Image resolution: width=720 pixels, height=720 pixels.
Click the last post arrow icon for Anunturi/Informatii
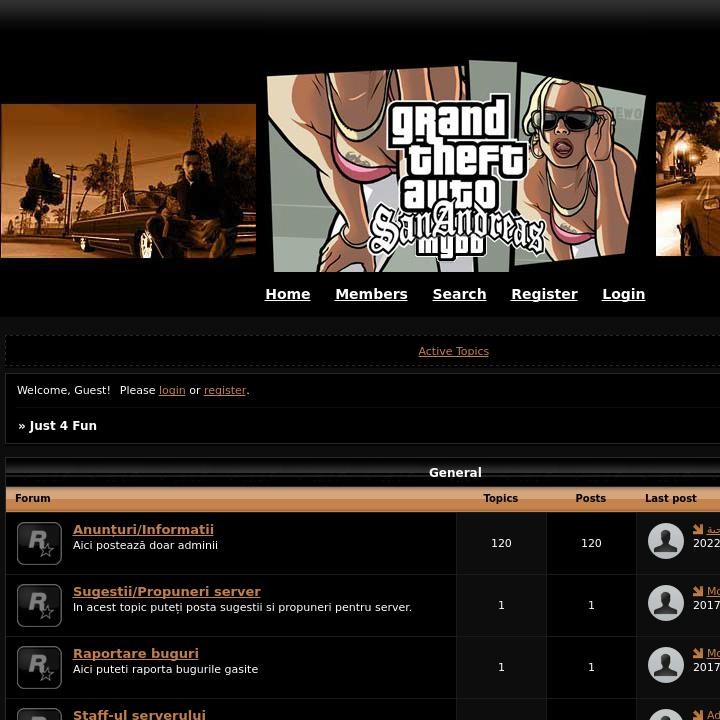(x=698, y=530)
